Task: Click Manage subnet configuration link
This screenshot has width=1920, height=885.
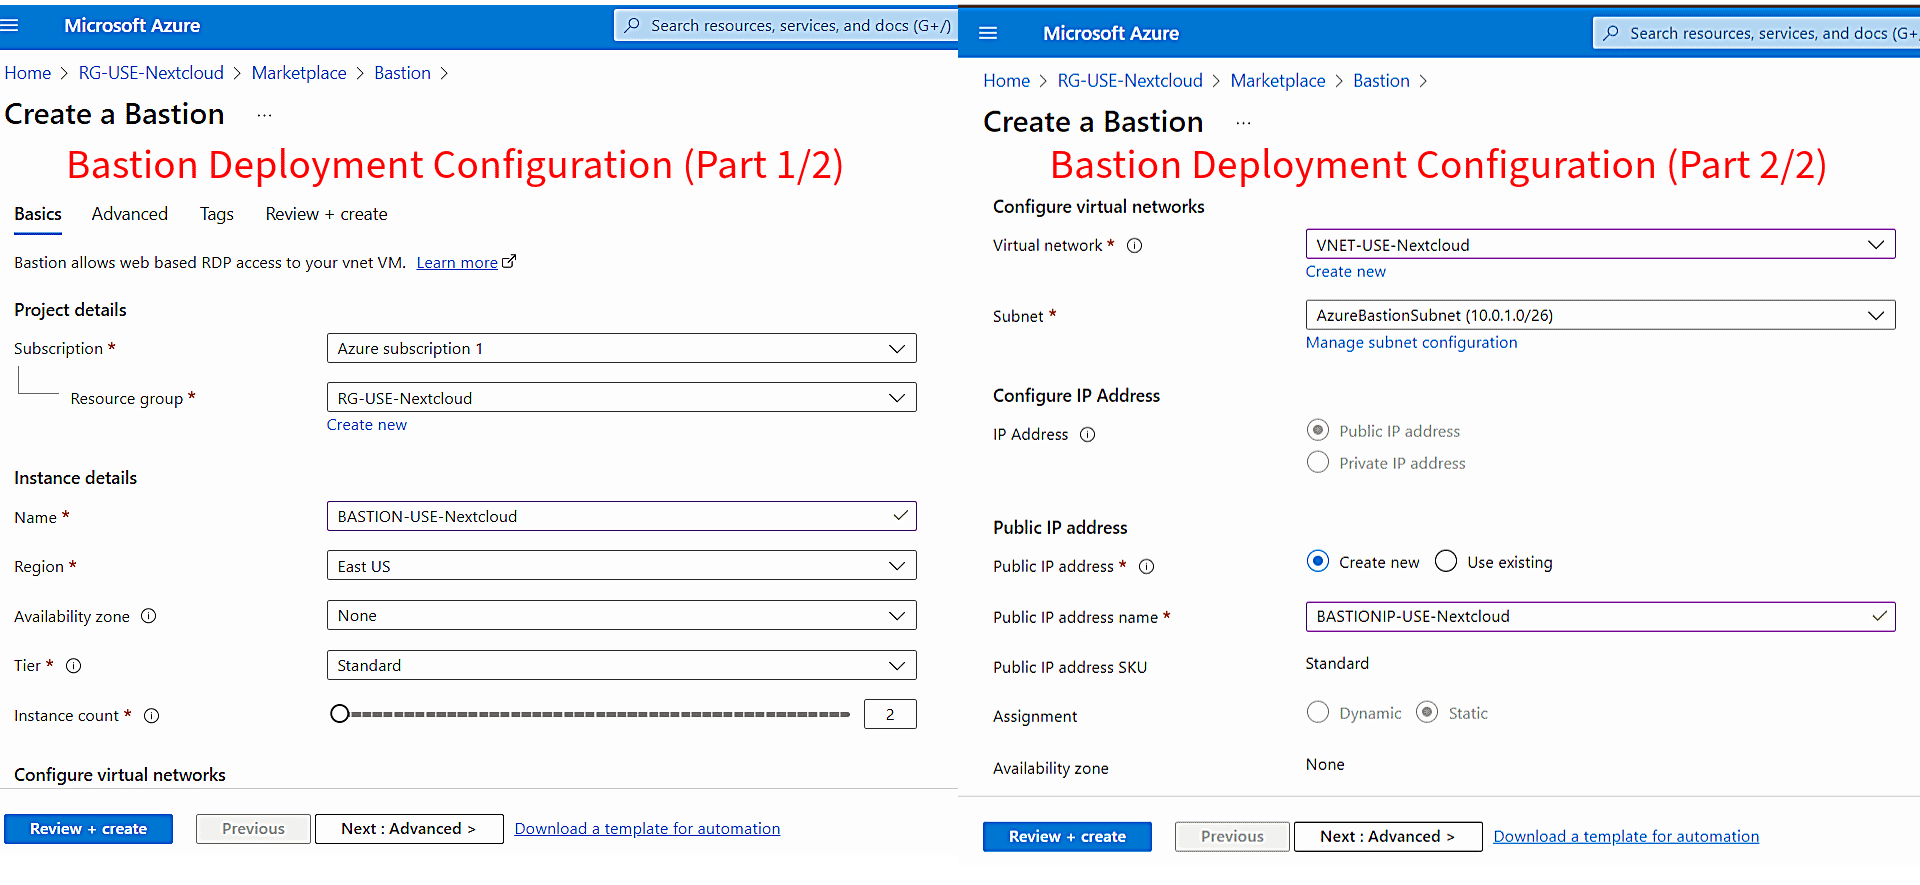Action: [1411, 343]
